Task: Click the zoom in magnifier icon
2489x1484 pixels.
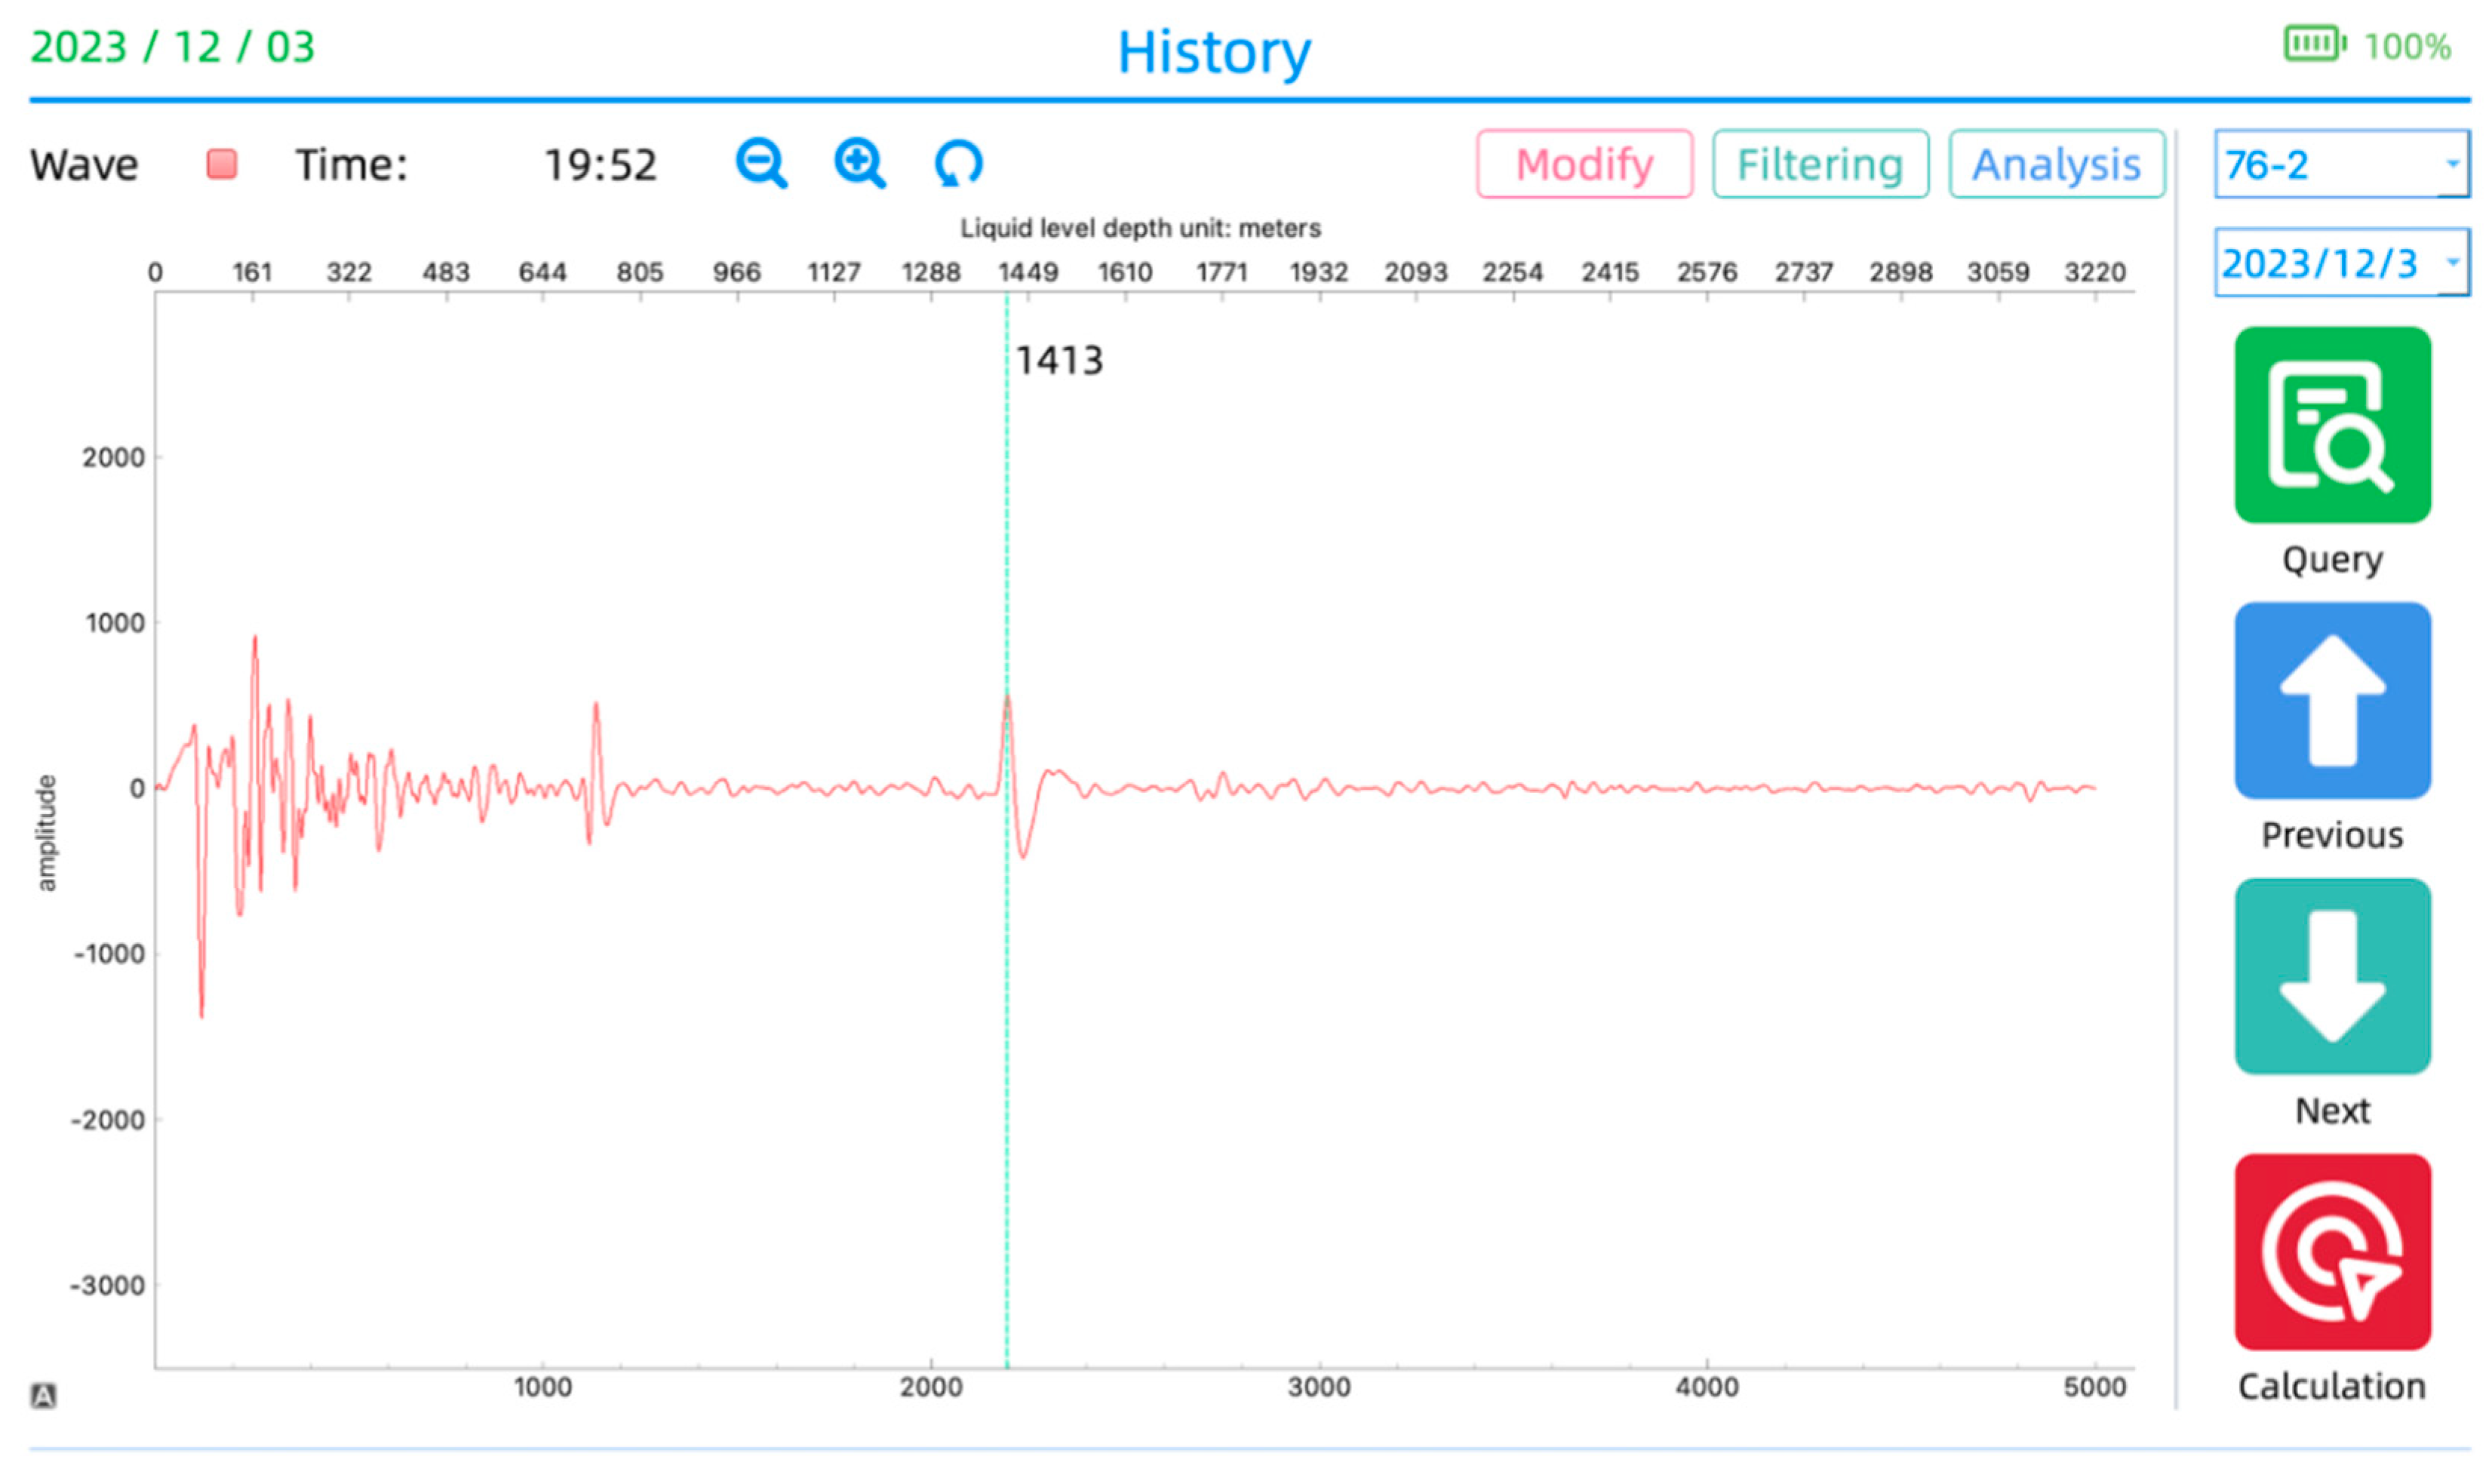Action: [x=859, y=164]
